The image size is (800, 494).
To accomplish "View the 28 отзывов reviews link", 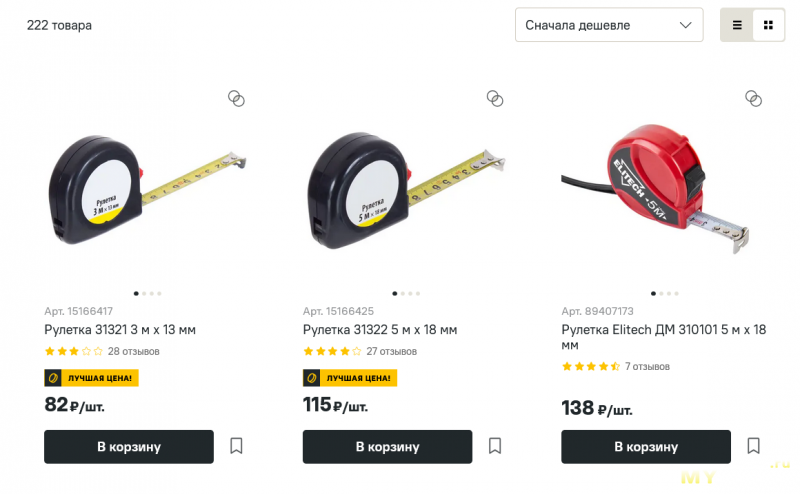I will click(x=133, y=352).
